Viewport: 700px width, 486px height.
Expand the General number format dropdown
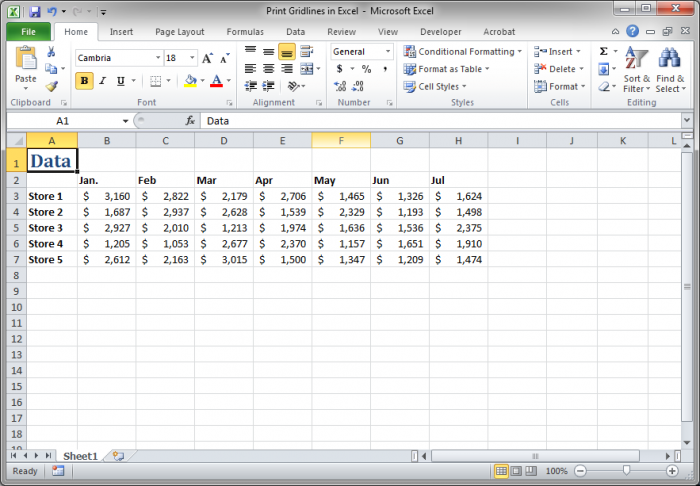388,52
